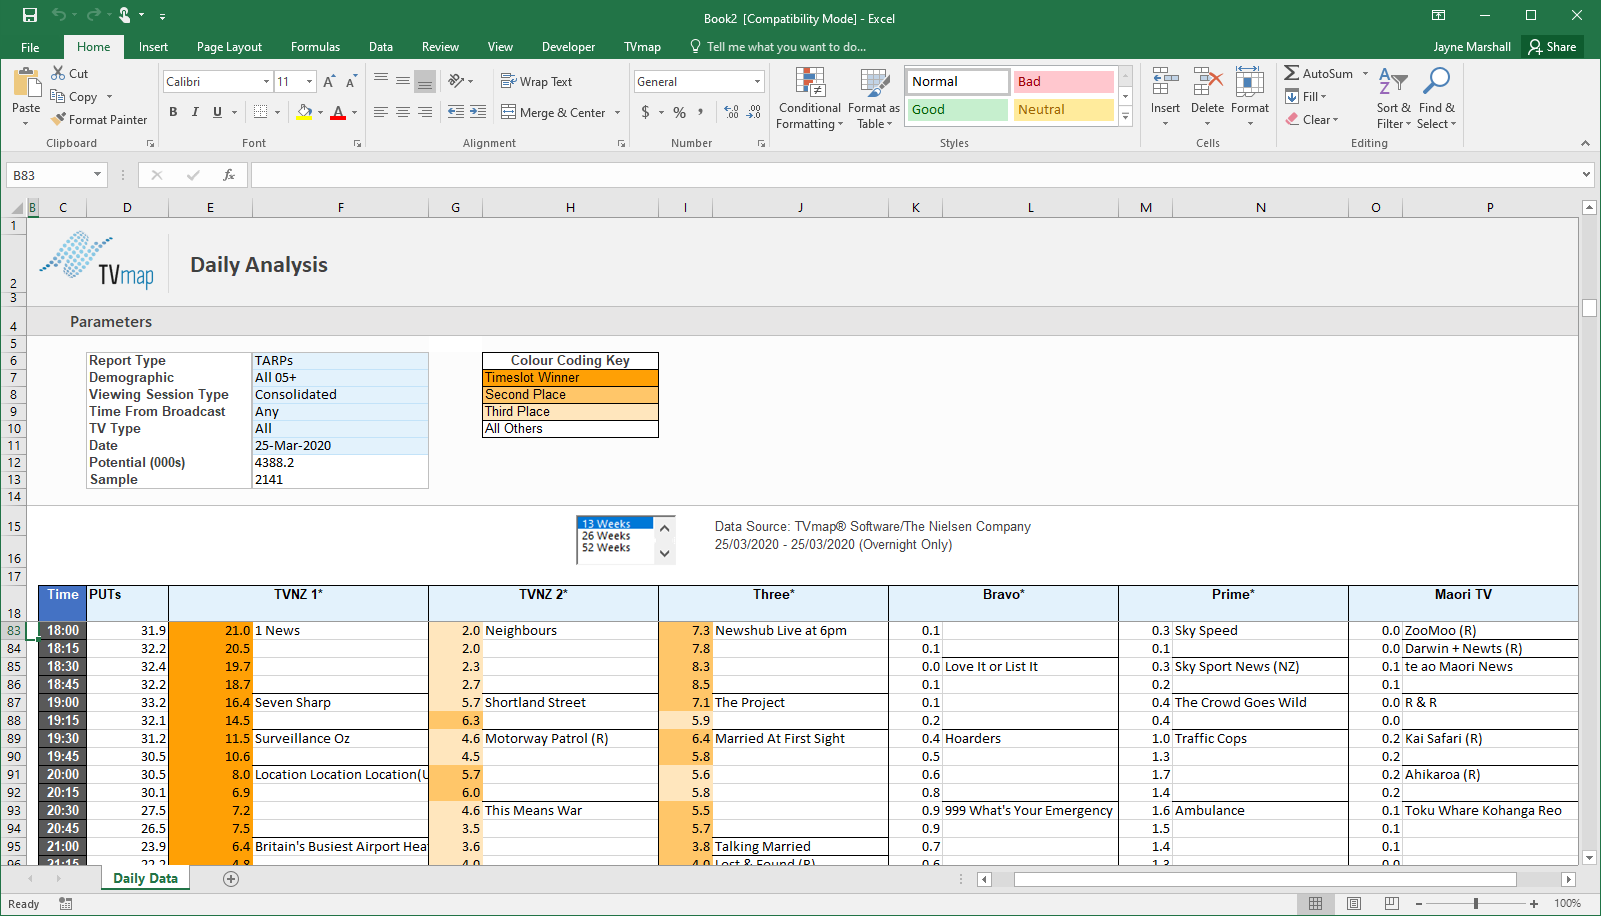Apply the Good cell style
This screenshot has height=916, width=1601.
958,110
